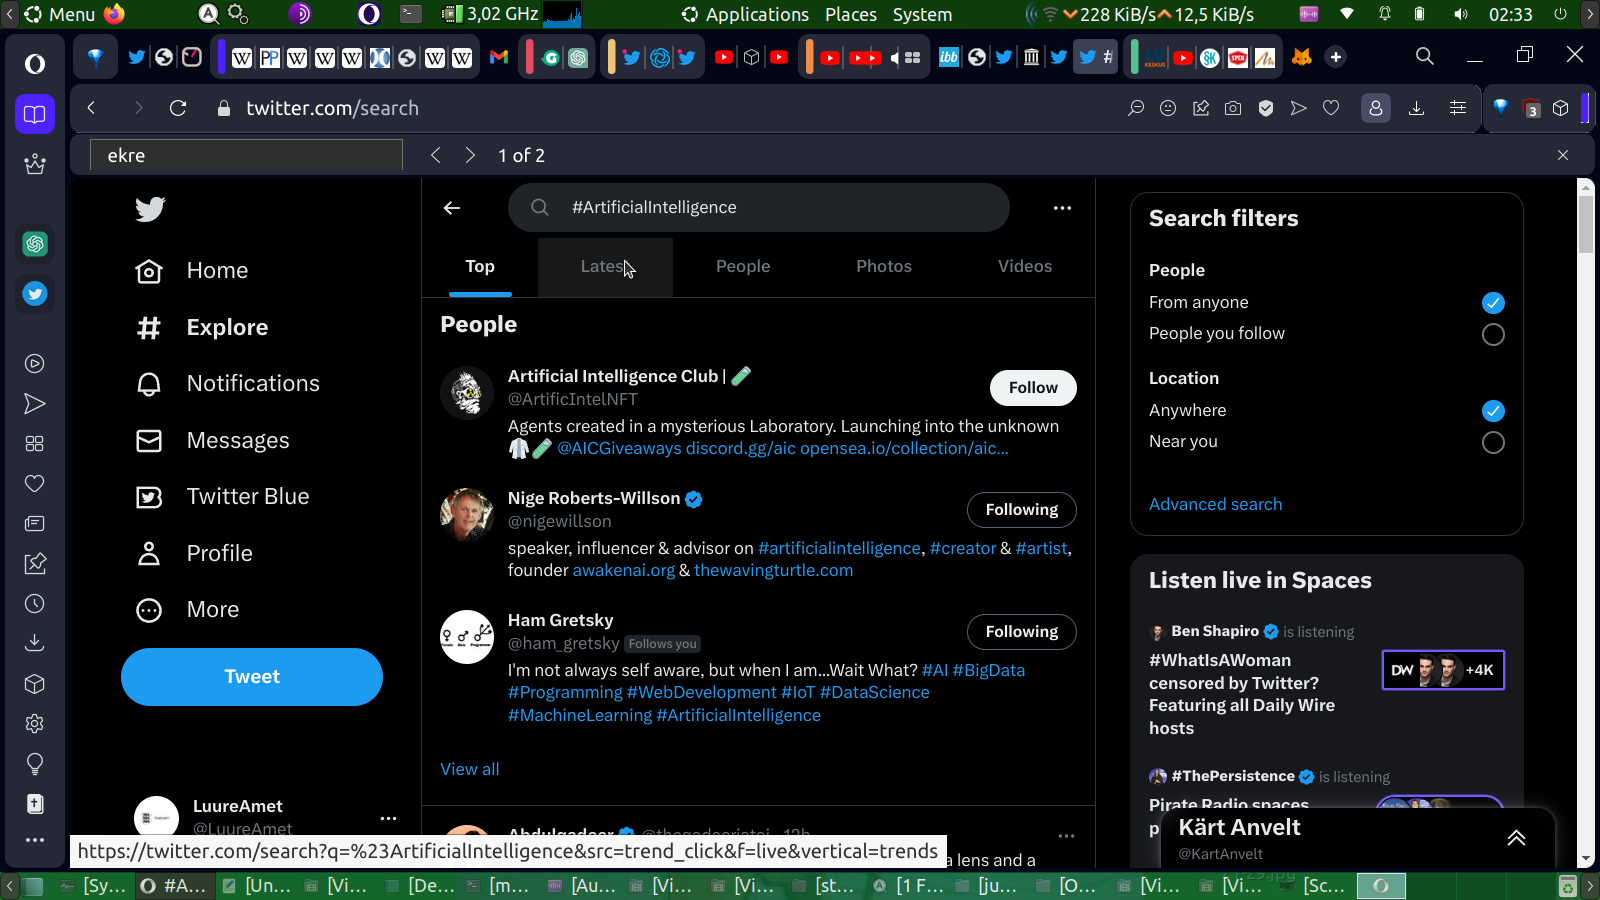
Task: Click the Twitter search field
Action: click(759, 208)
